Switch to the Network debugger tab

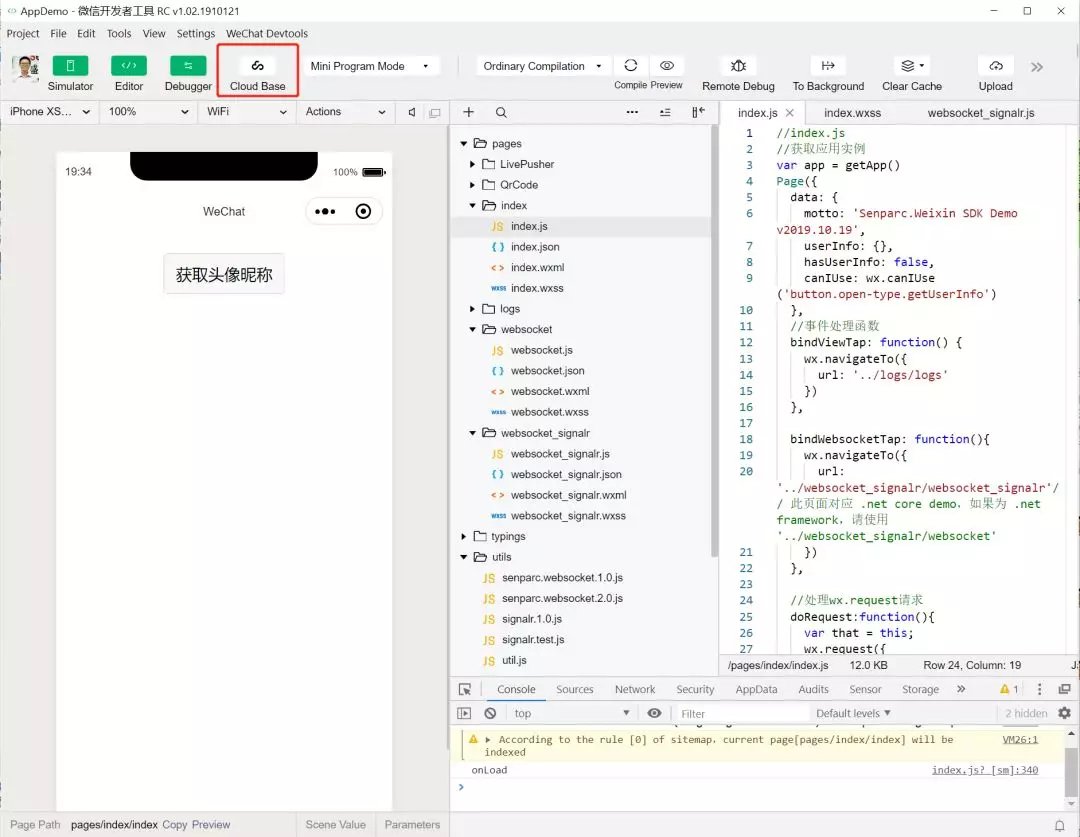click(x=635, y=689)
